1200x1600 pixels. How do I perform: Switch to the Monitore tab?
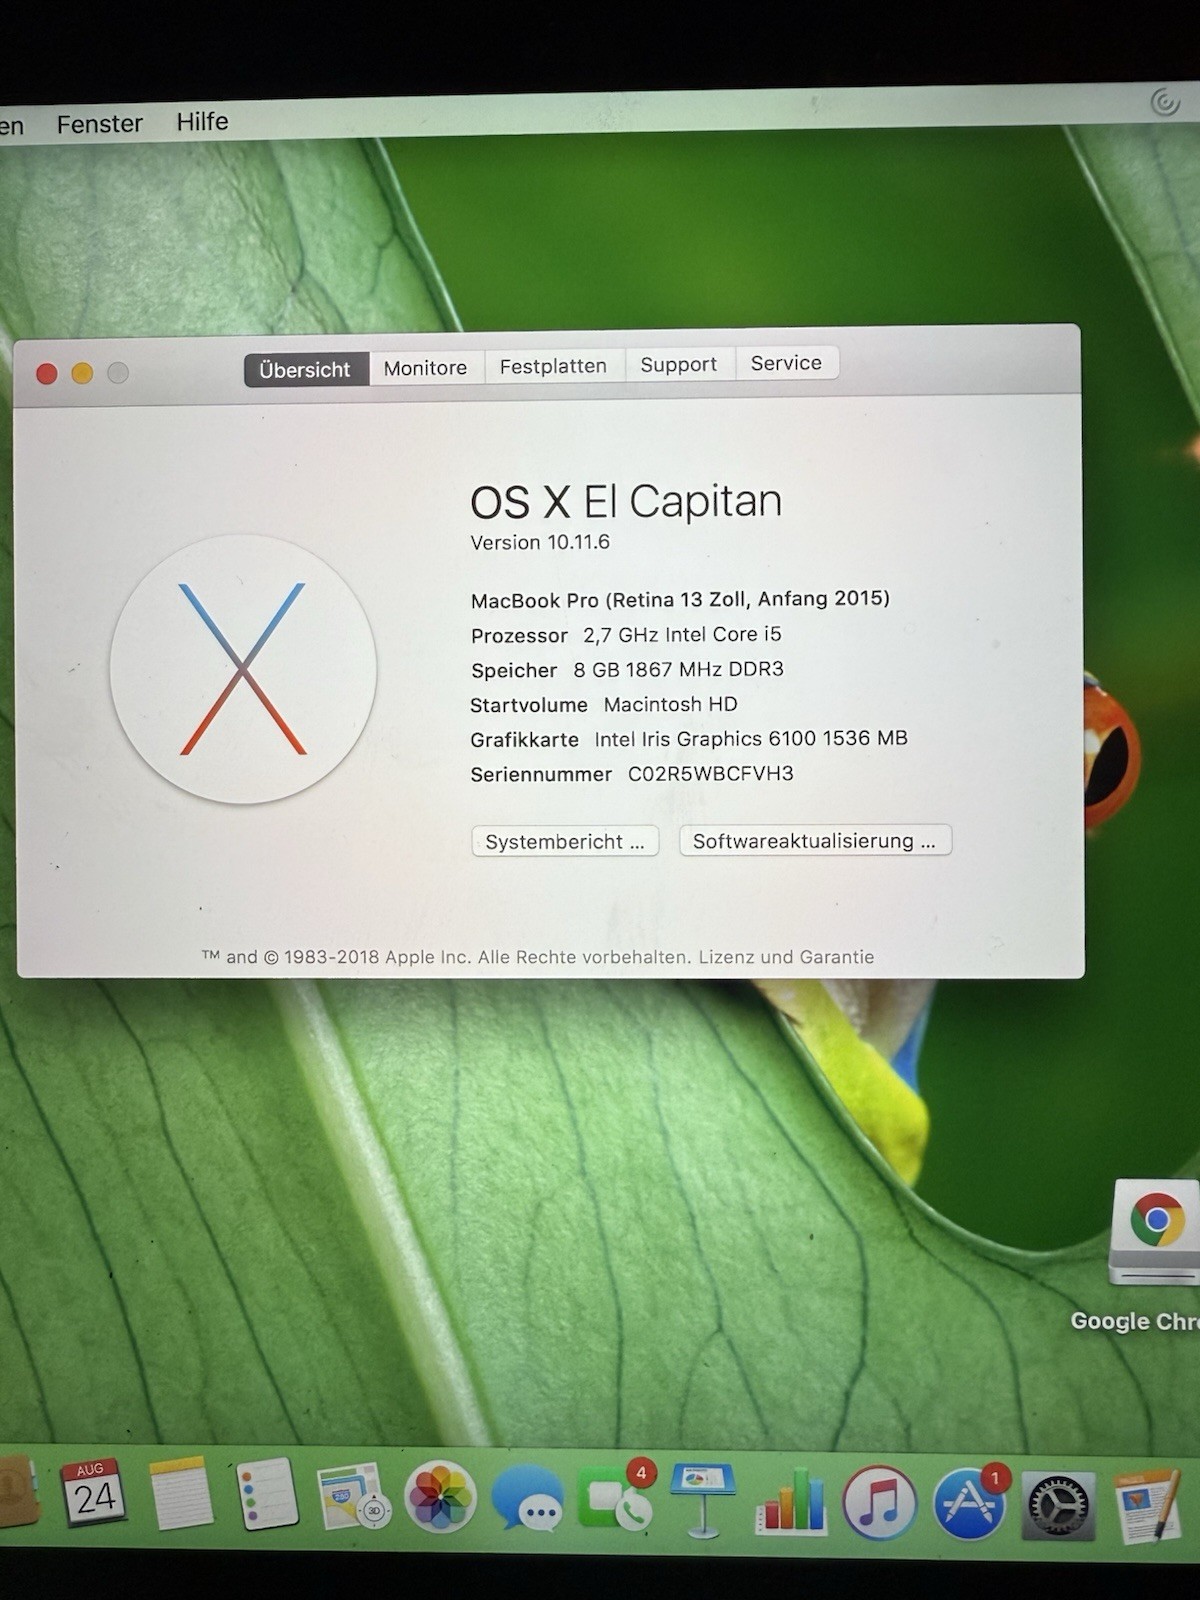[426, 368]
